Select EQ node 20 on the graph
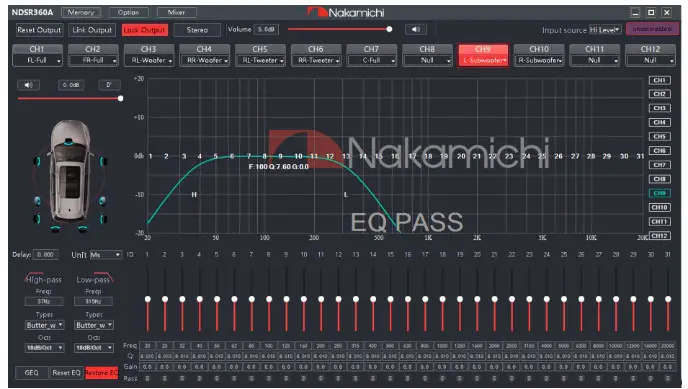The image size is (688, 389). 461,156
